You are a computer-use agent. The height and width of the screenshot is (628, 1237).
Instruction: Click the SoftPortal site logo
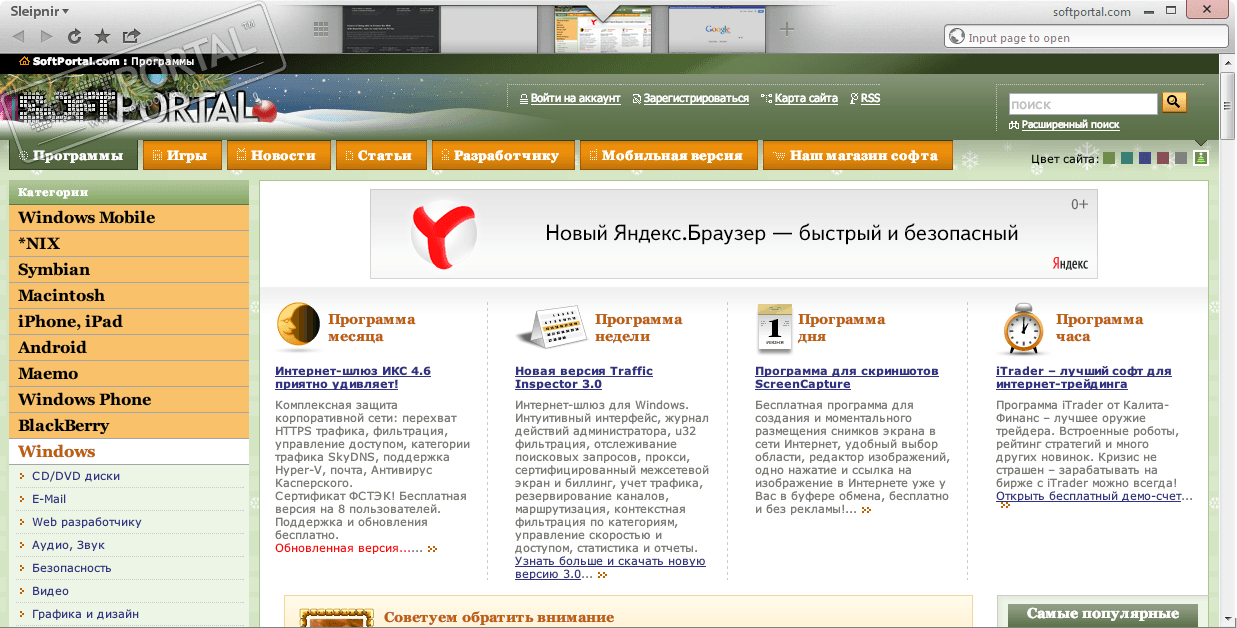139,105
